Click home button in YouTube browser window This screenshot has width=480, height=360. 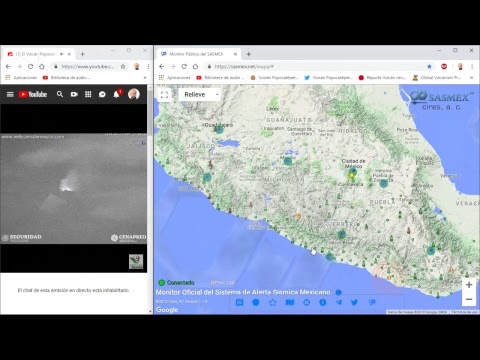[42, 67]
